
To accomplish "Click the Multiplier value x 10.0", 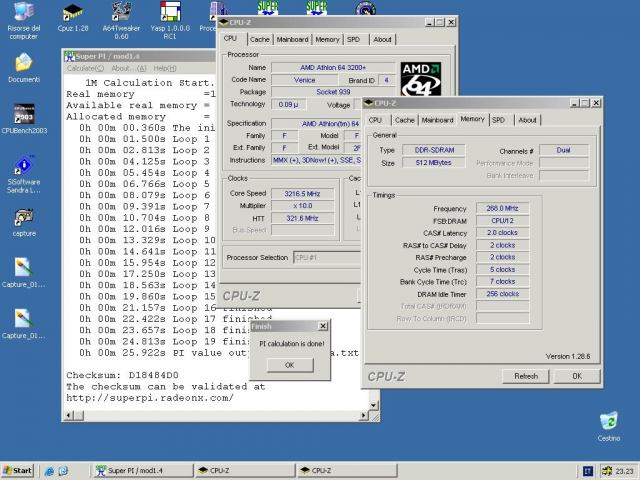I will [302, 206].
